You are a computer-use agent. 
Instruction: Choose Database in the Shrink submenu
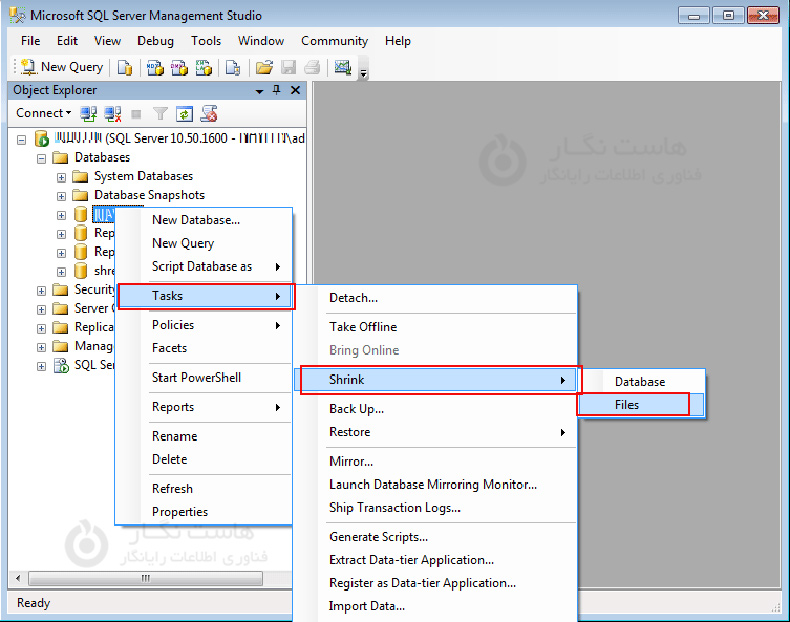click(x=639, y=382)
